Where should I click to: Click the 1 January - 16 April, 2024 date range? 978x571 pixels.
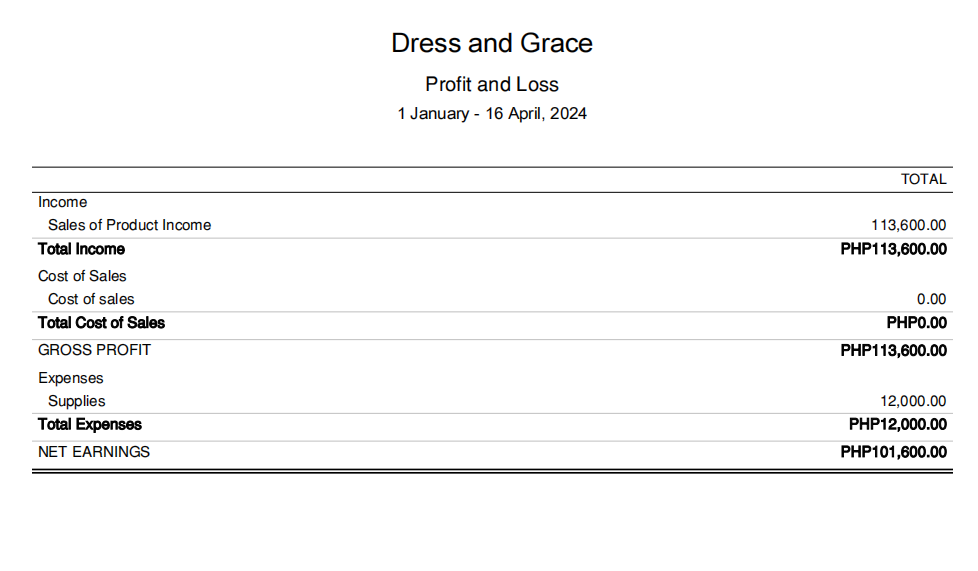pos(491,113)
